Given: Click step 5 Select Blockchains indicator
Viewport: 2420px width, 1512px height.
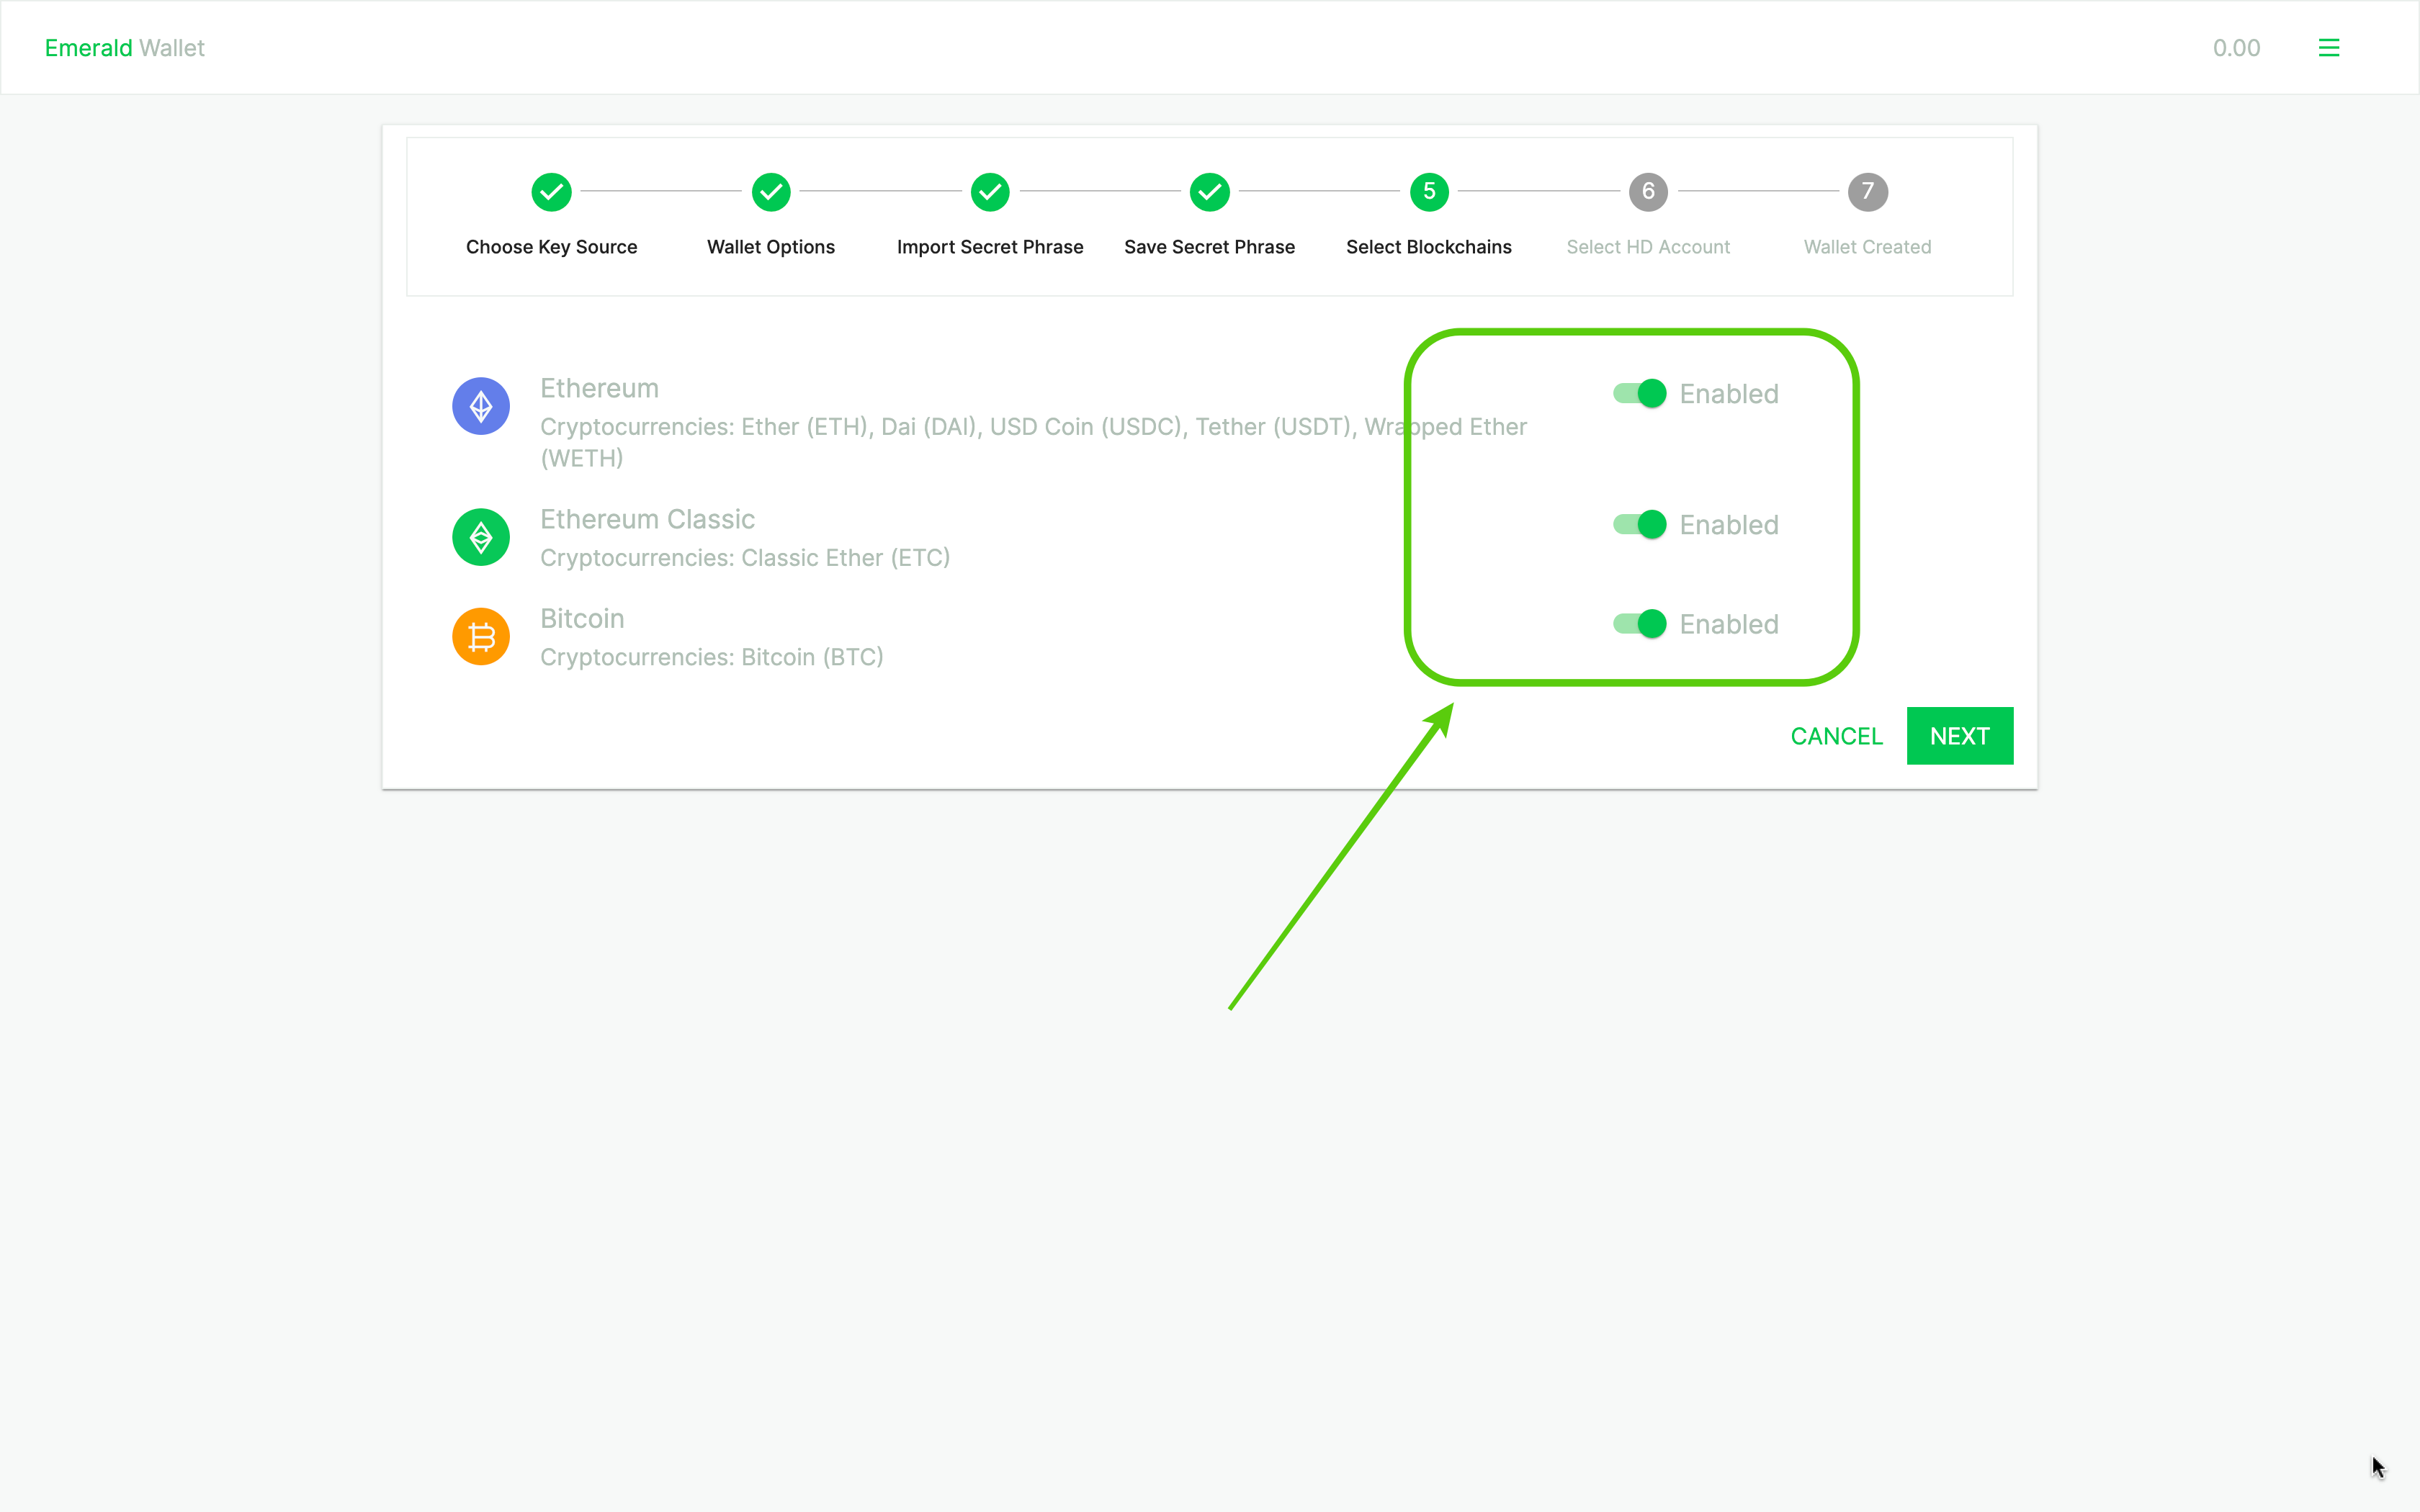Looking at the screenshot, I should click(x=1429, y=190).
